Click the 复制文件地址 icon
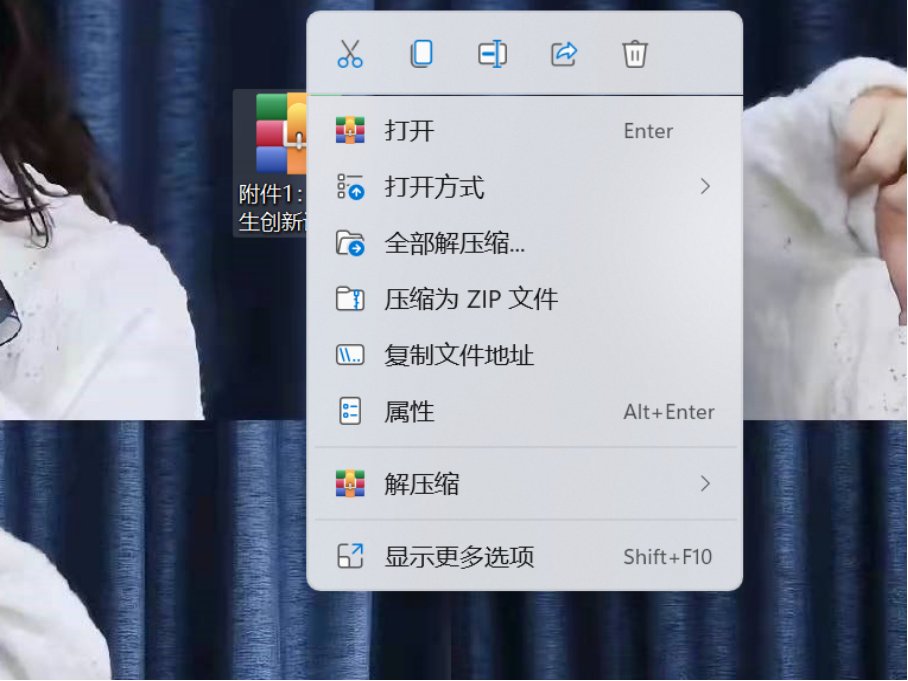 [352, 355]
